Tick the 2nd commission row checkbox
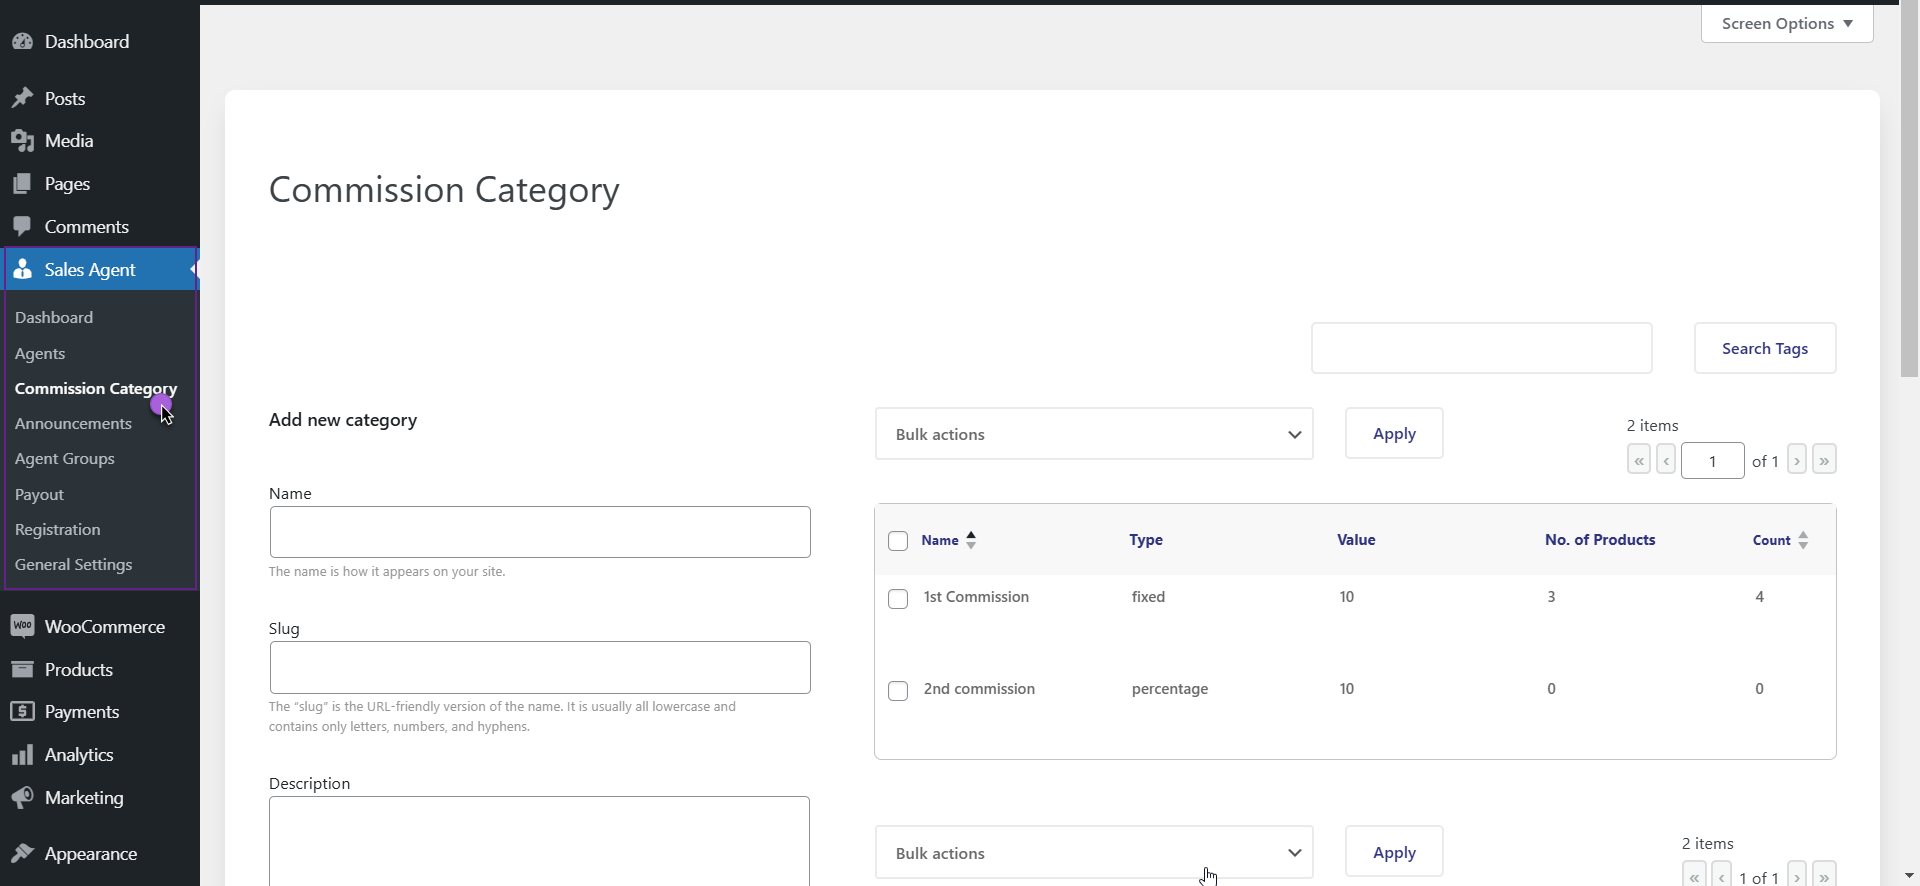Viewport: 1920px width, 886px height. tap(898, 691)
